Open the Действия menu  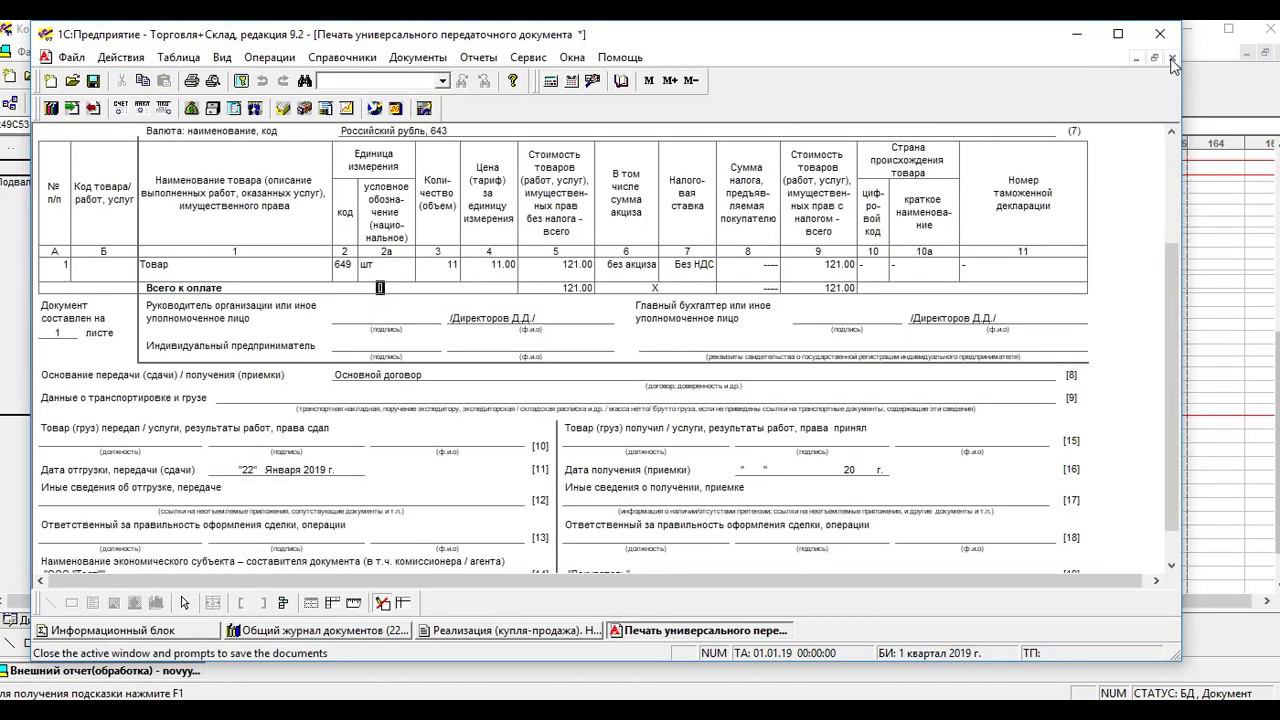[121, 58]
